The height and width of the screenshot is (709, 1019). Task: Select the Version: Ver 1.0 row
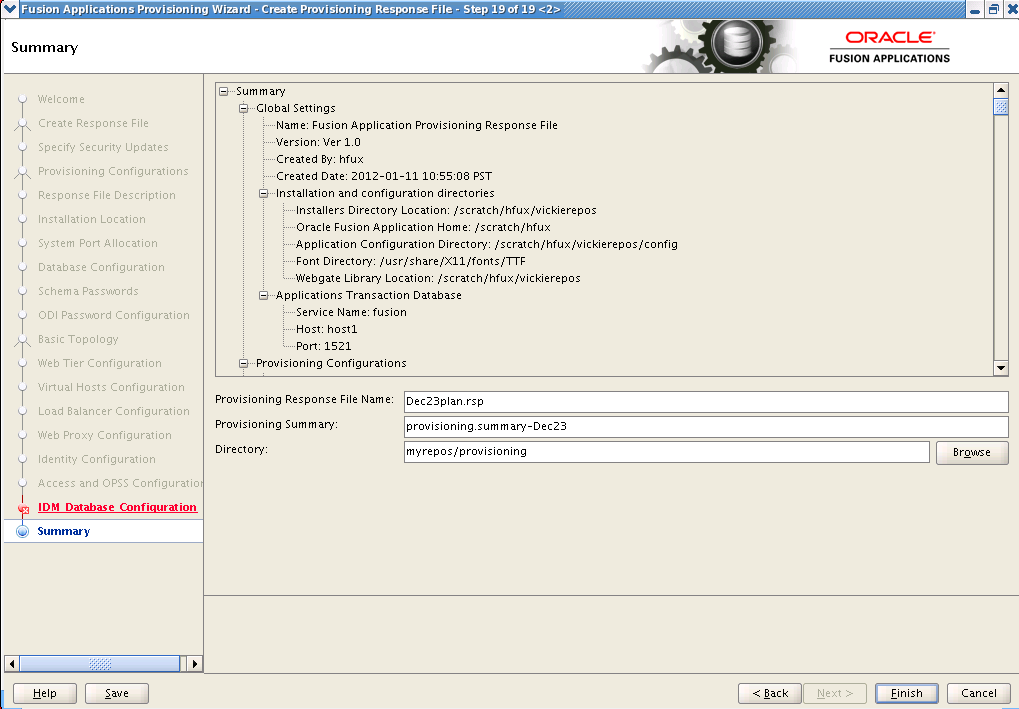(318, 142)
